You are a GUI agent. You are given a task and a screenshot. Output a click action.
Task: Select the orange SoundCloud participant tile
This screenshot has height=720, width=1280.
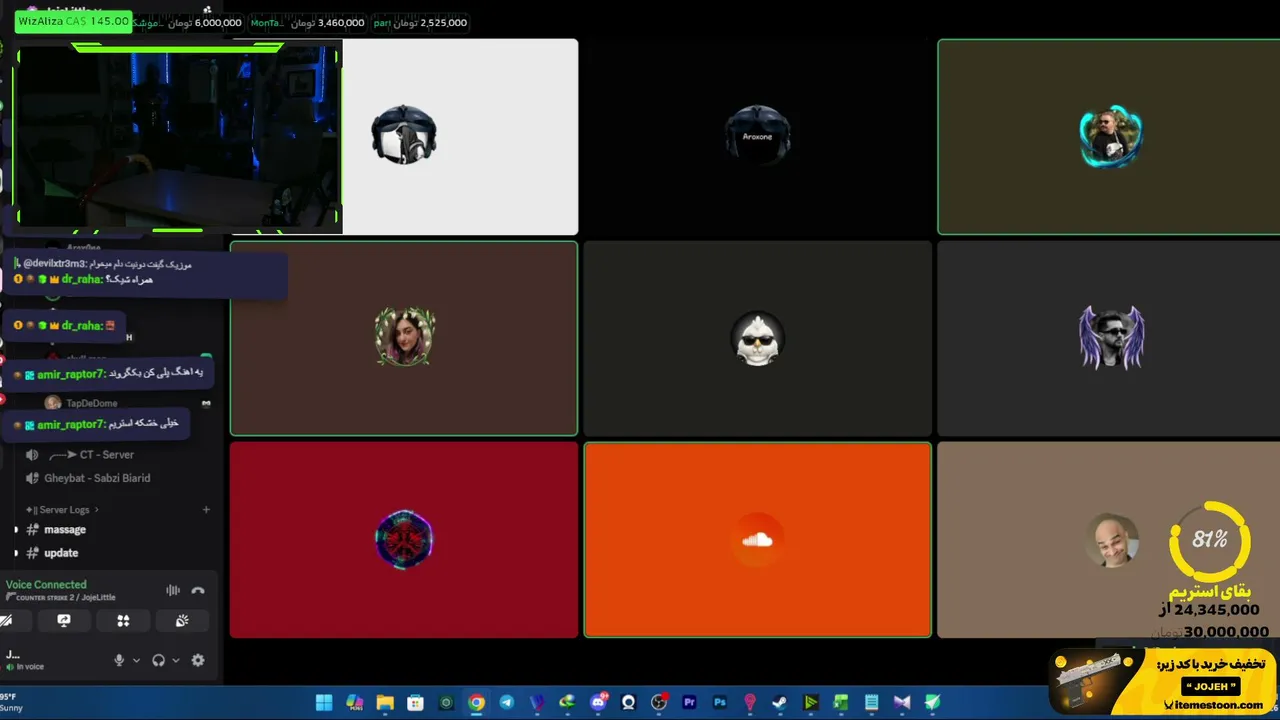point(758,540)
